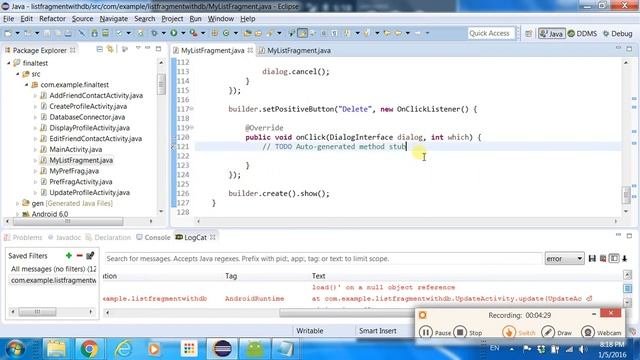The width and height of the screenshot is (640, 360).
Task: Select com.example.listfragment saved filter
Action: [x=53, y=280]
